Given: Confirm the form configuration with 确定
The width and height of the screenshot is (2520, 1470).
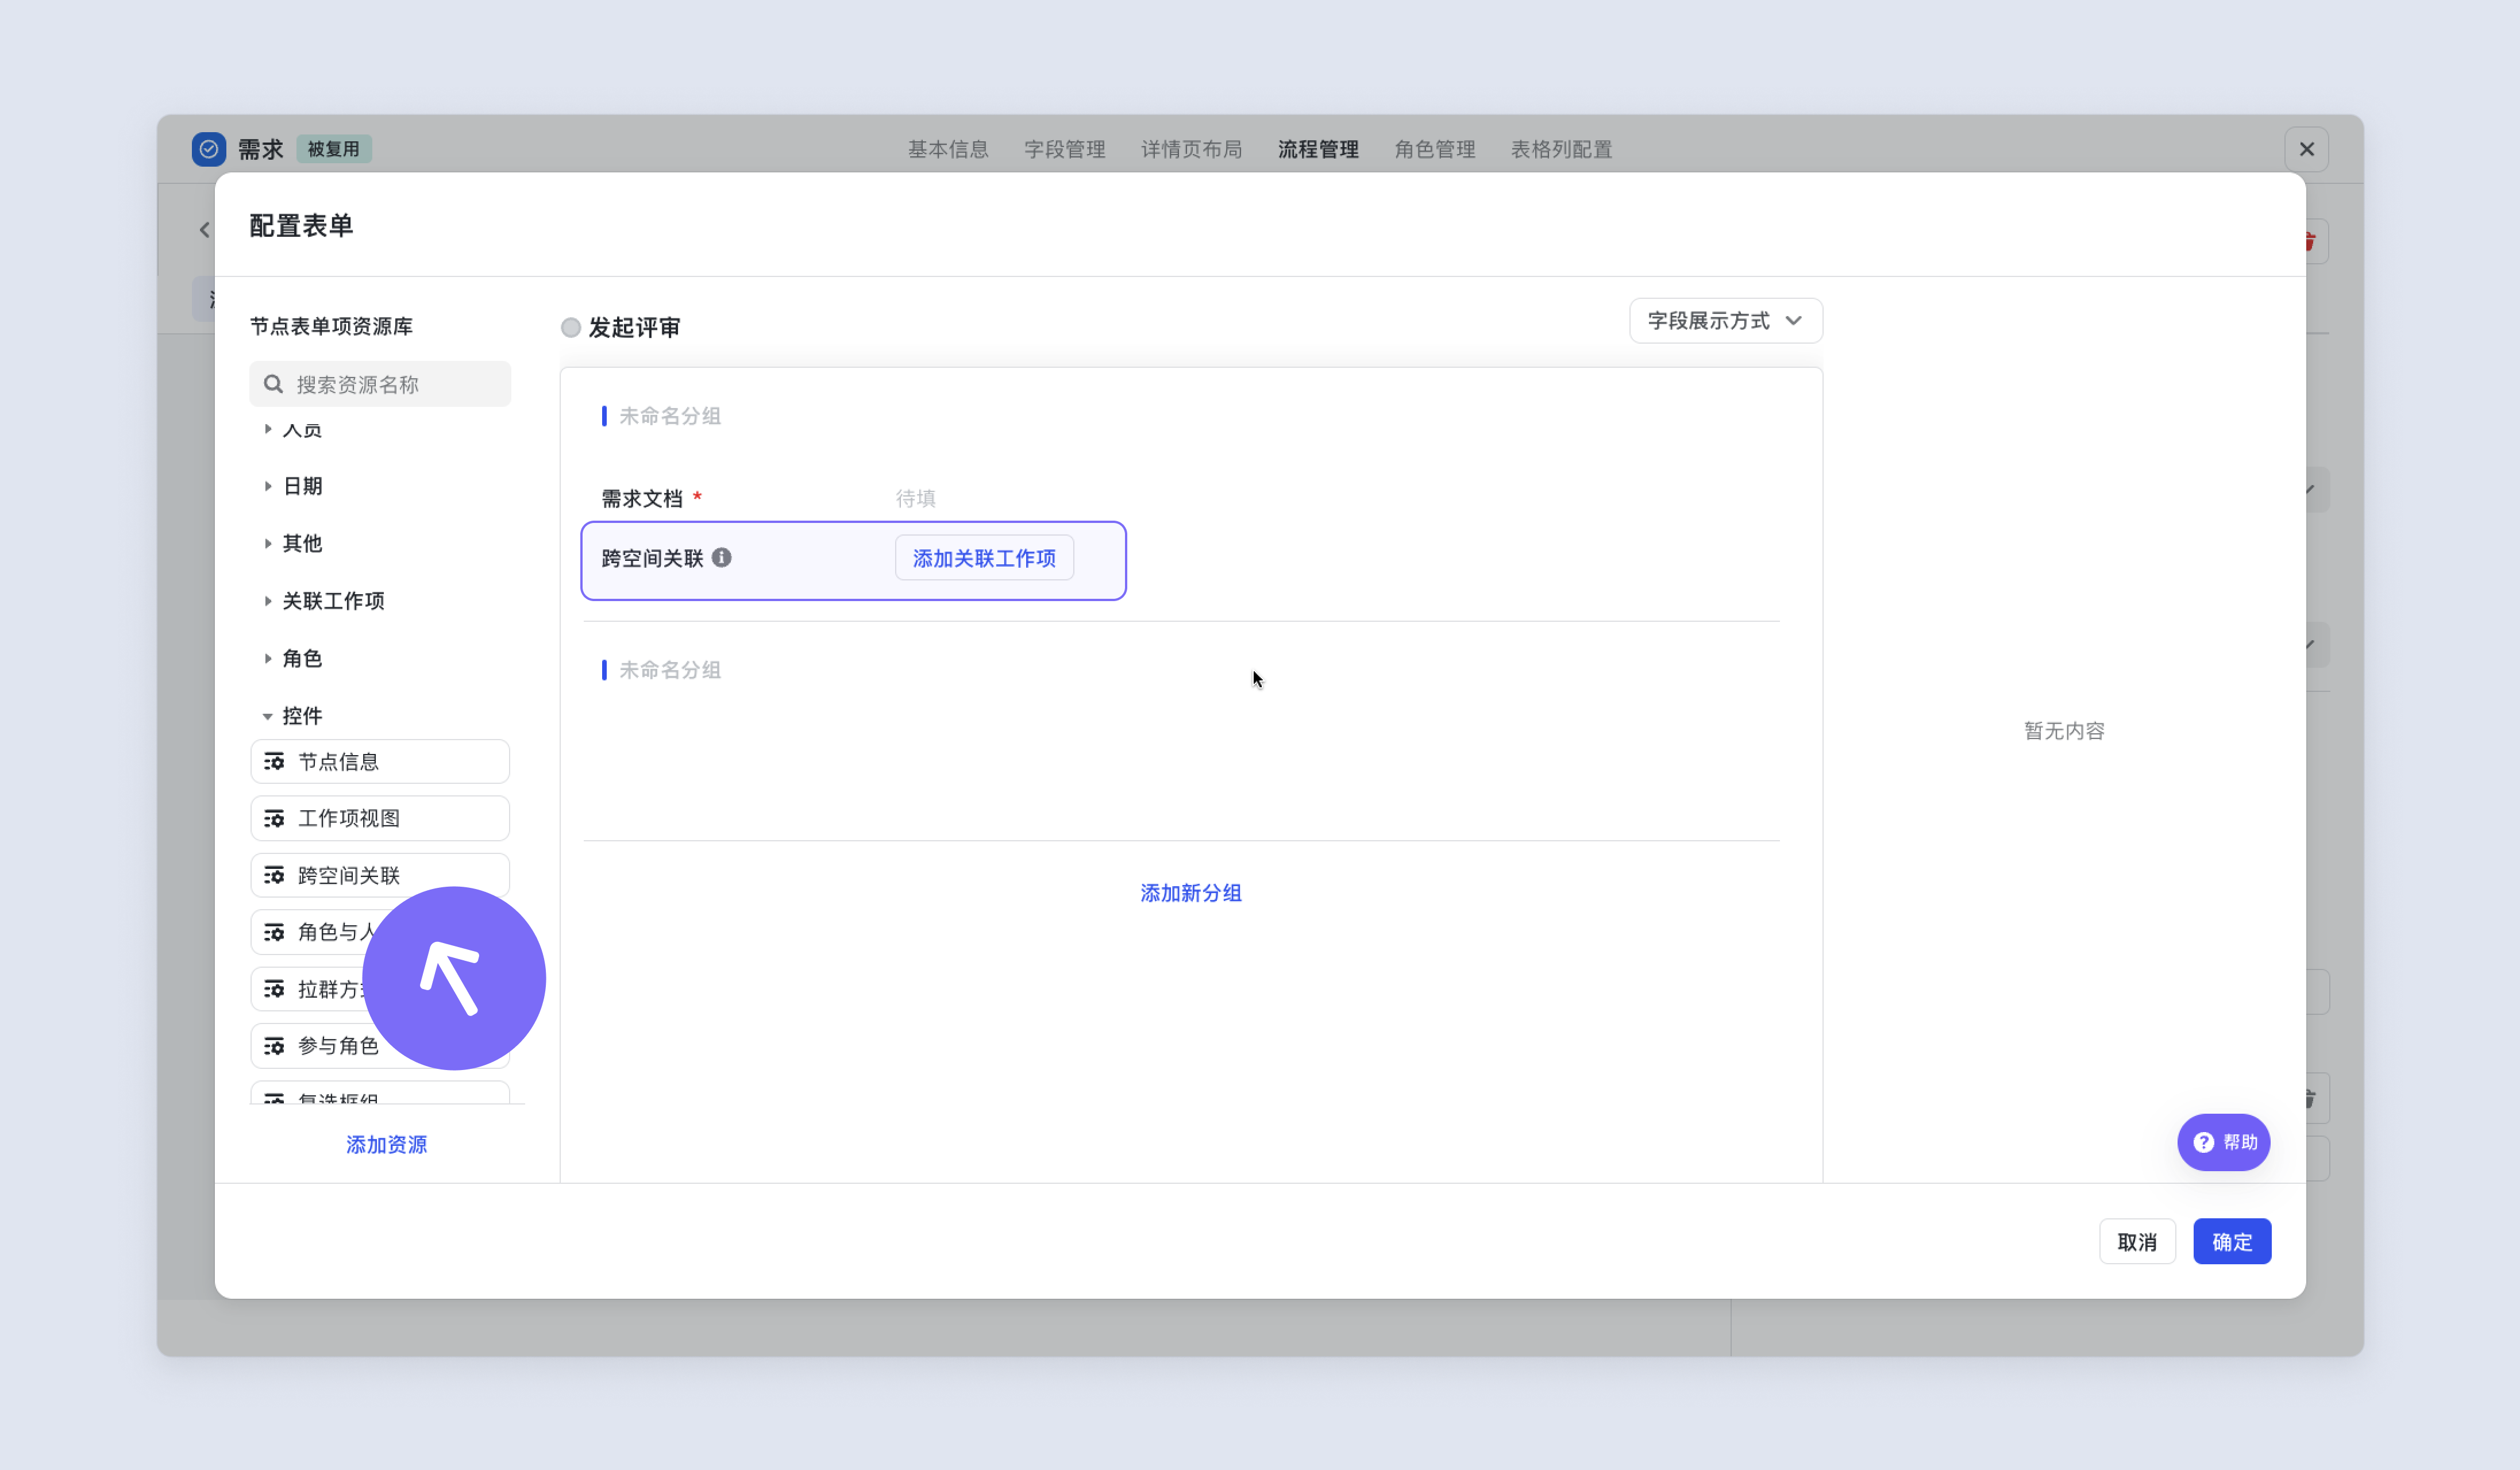Looking at the screenshot, I should click(2232, 1241).
